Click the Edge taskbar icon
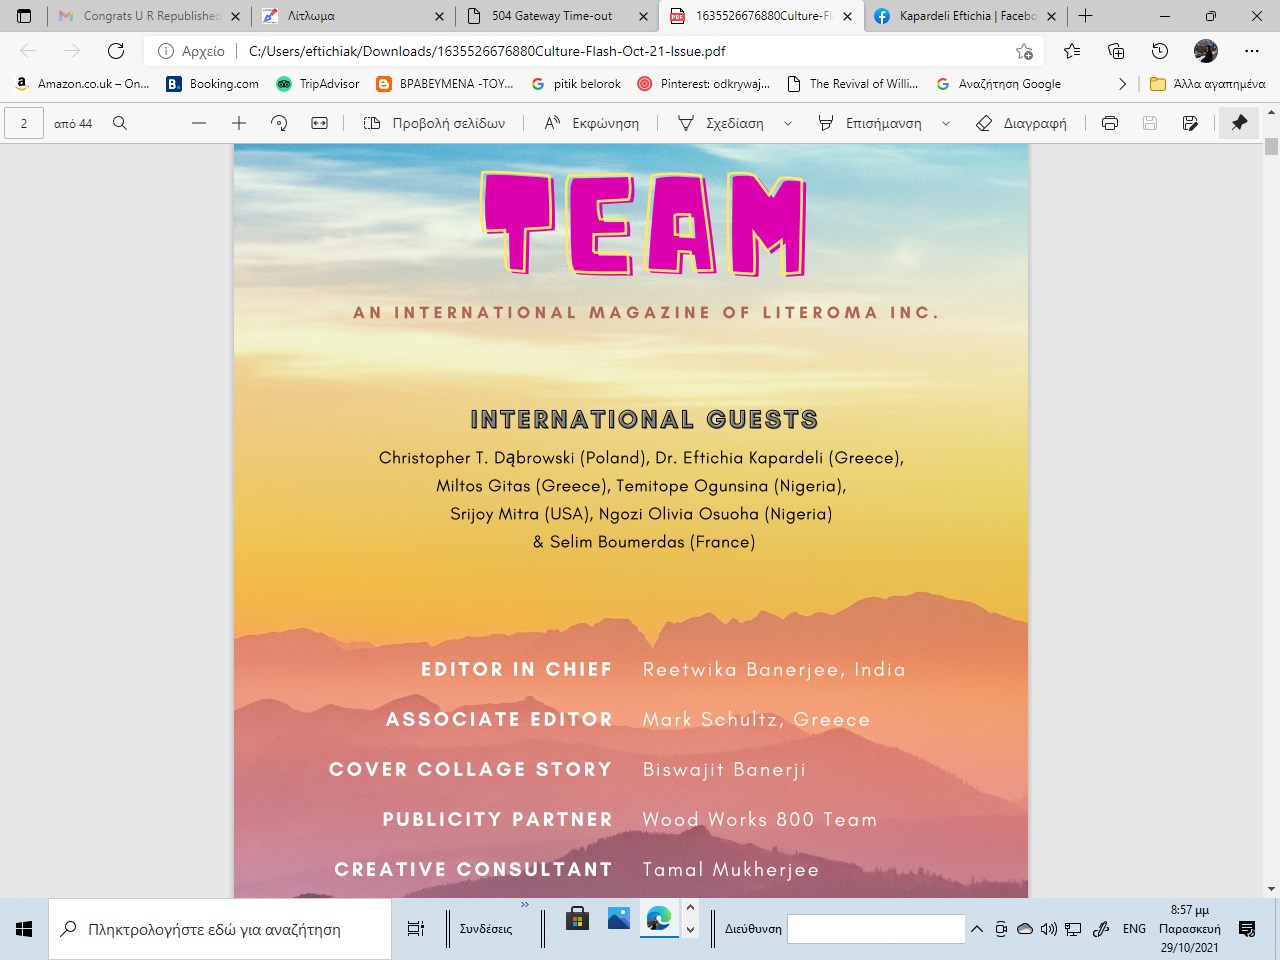Image resolution: width=1280 pixels, height=960 pixels. coord(659,918)
